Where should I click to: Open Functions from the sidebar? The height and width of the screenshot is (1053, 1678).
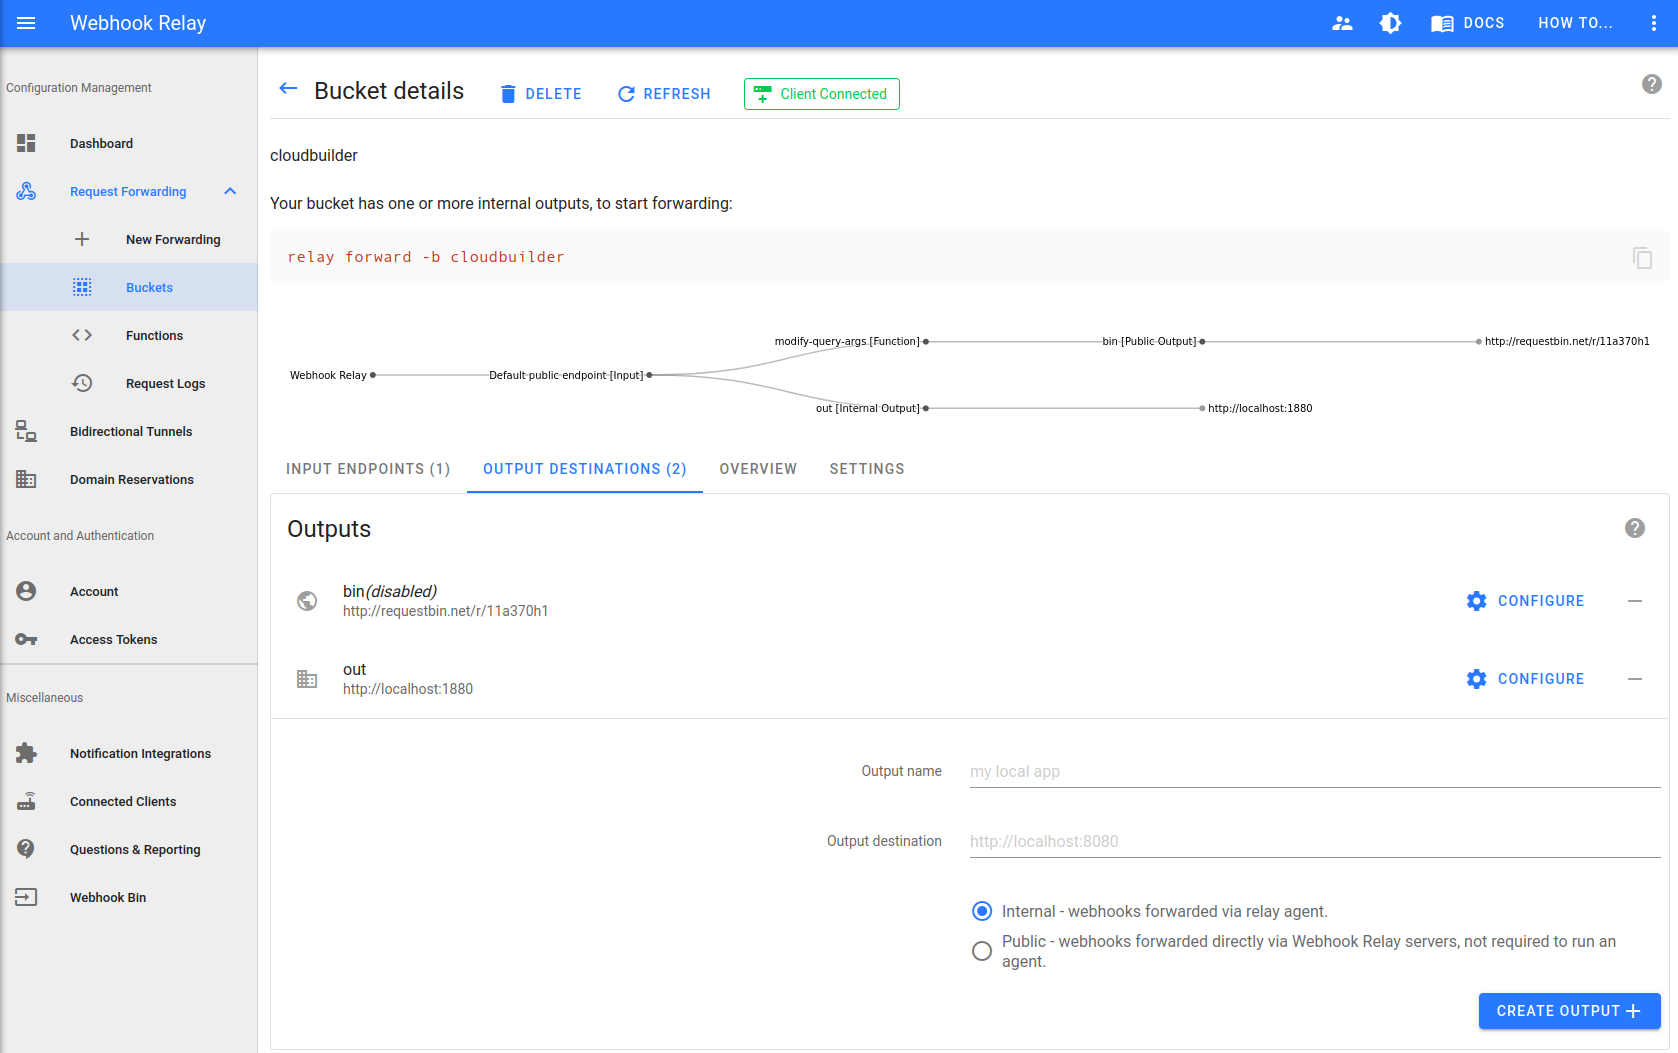coord(154,335)
